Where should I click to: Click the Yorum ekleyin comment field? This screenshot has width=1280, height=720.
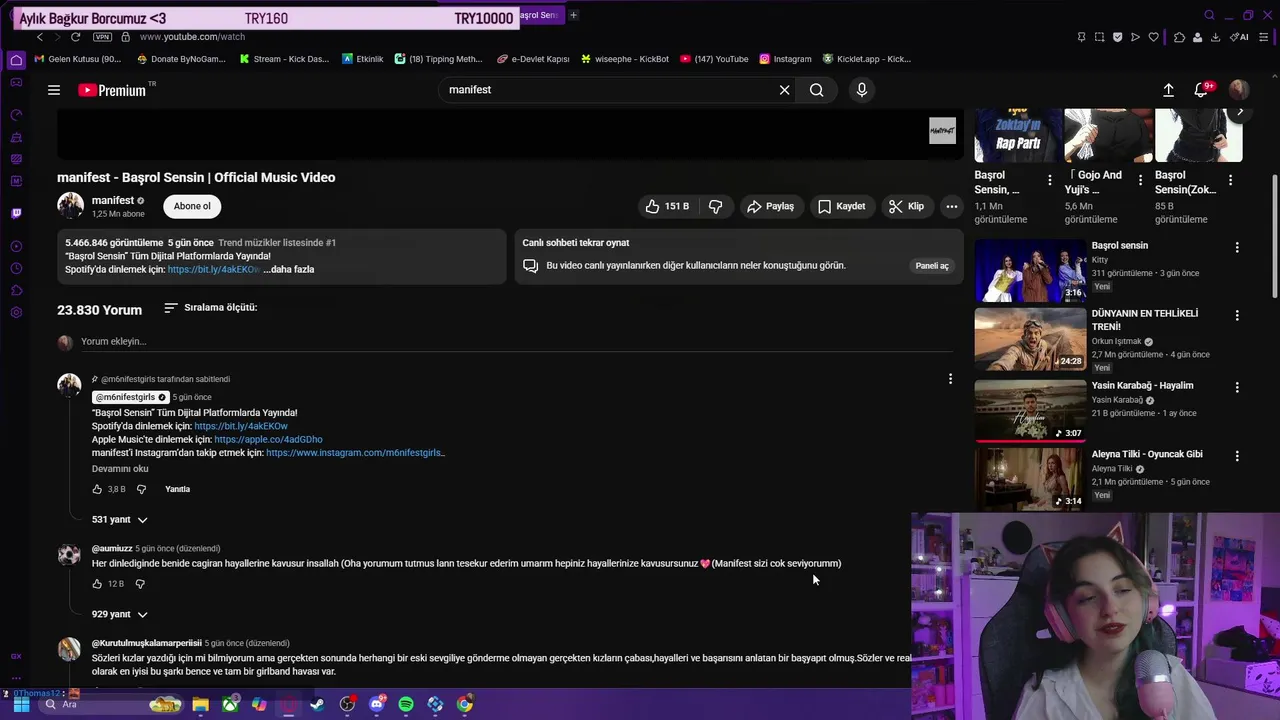(516, 342)
